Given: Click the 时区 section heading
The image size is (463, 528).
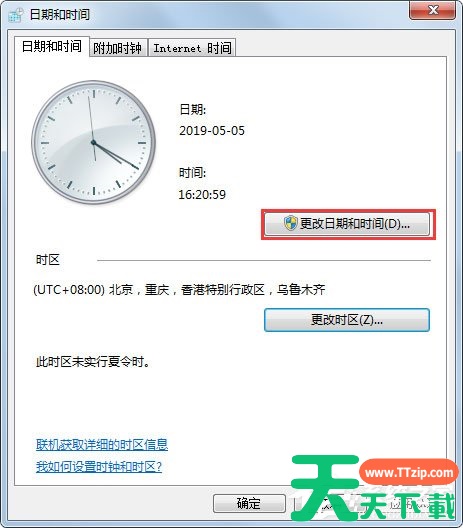Looking at the screenshot, I should coord(48,260).
